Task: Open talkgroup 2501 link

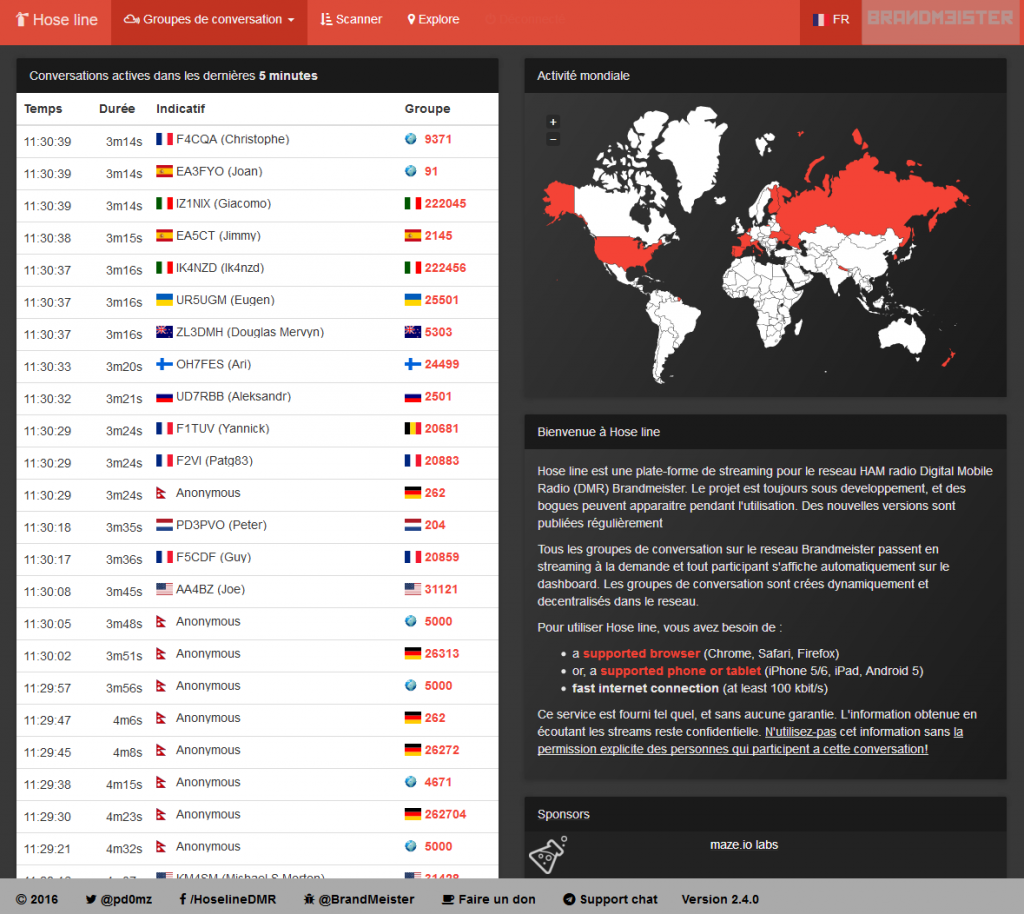Action: [438, 396]
